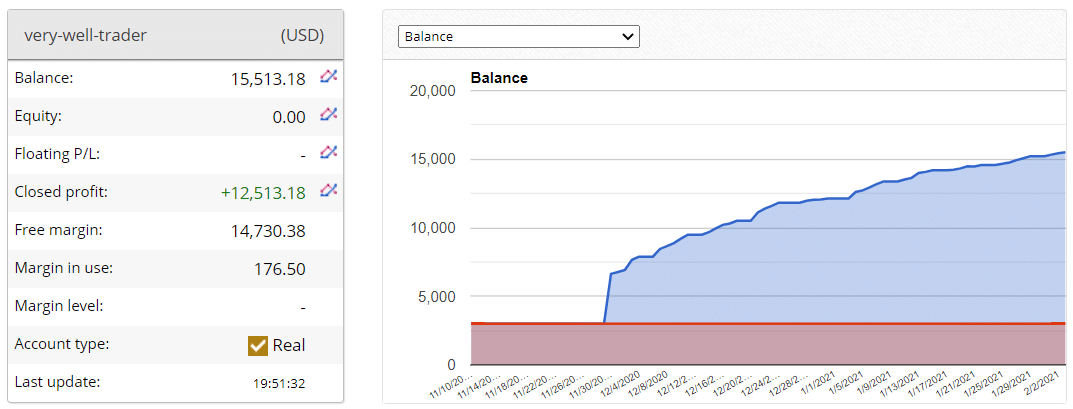1073x409 pixels.
Task: Click the bold Balance chart title
Action: pos(499,78)
